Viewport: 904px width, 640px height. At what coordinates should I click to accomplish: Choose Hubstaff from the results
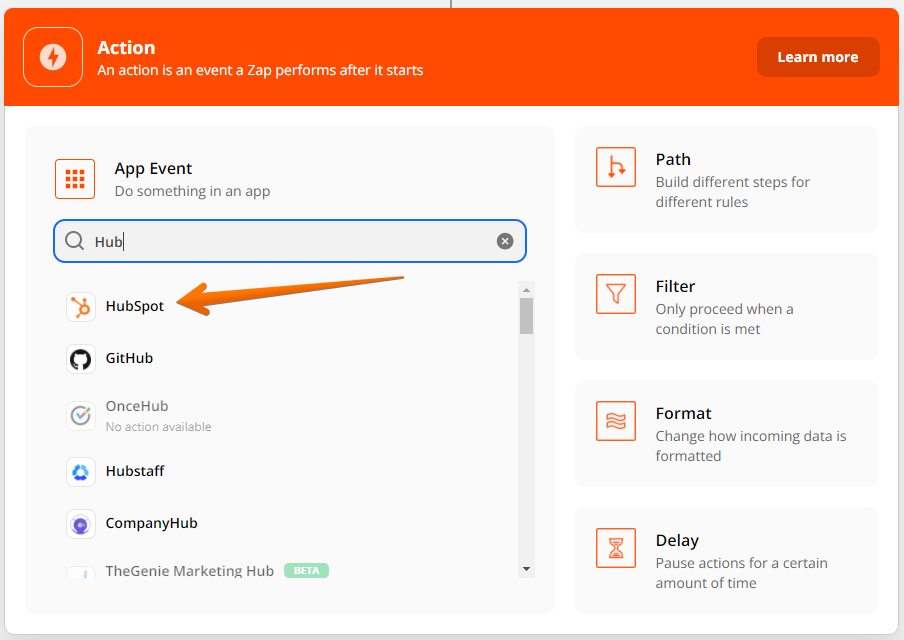coord(135,471)
